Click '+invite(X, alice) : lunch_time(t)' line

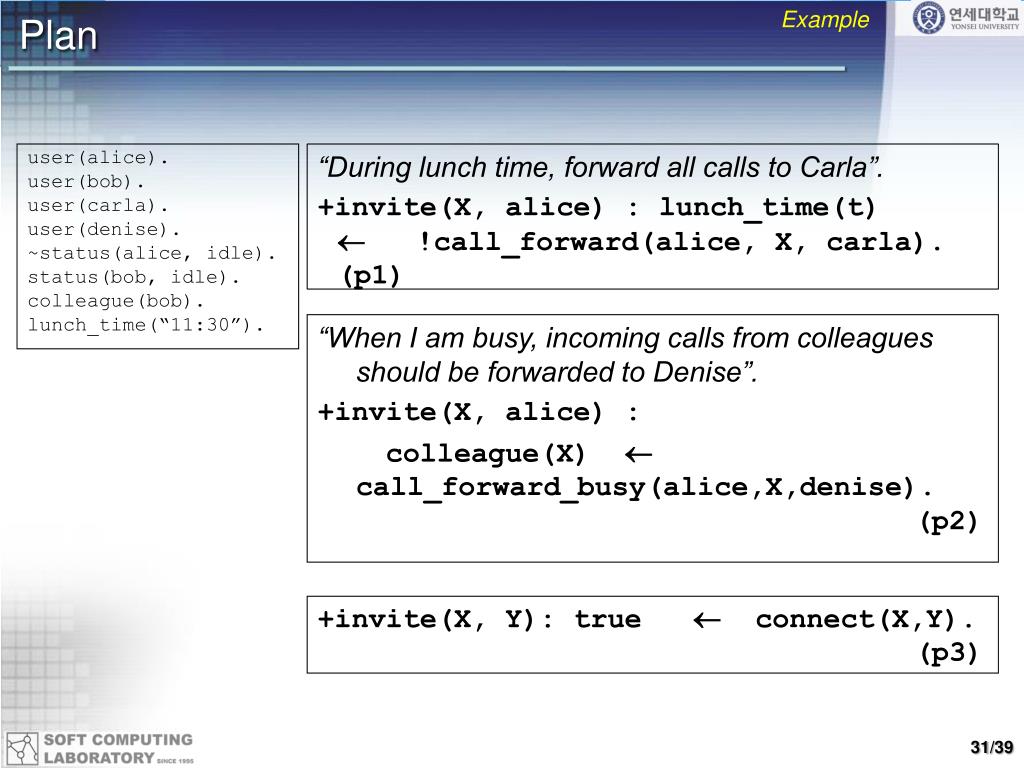pos(596,208)
